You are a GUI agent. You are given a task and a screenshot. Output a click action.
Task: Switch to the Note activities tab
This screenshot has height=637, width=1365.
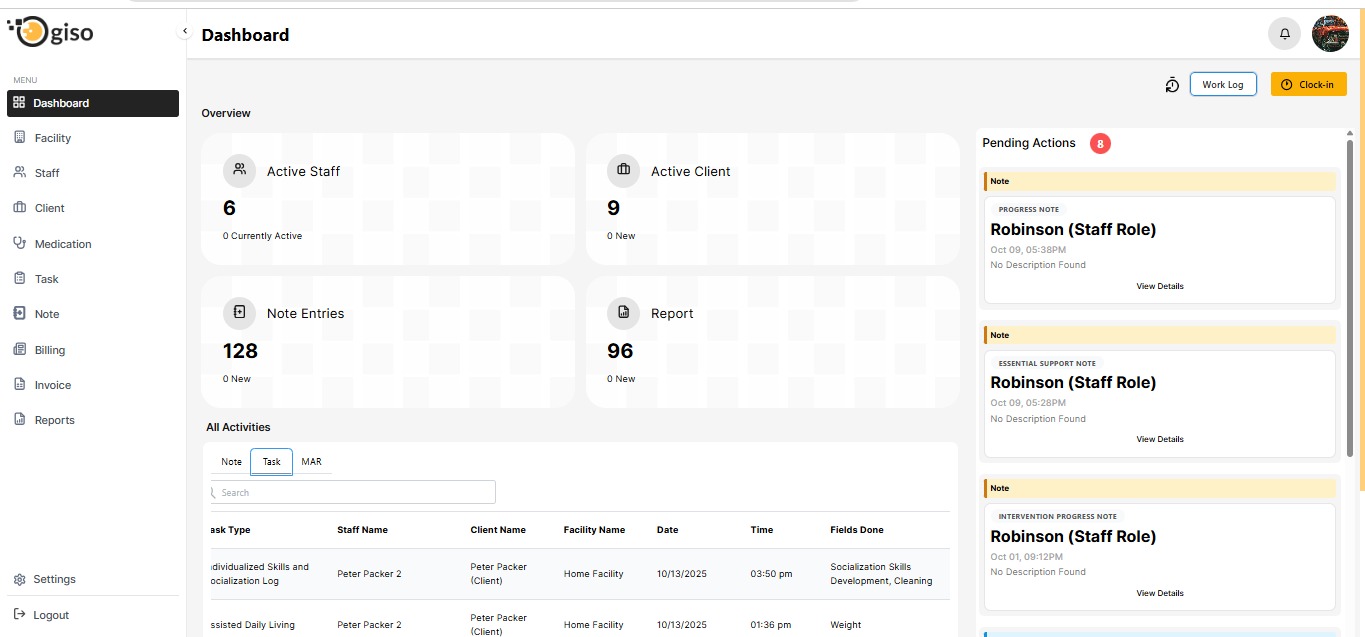pyautogui.click(x=231, y=462)
